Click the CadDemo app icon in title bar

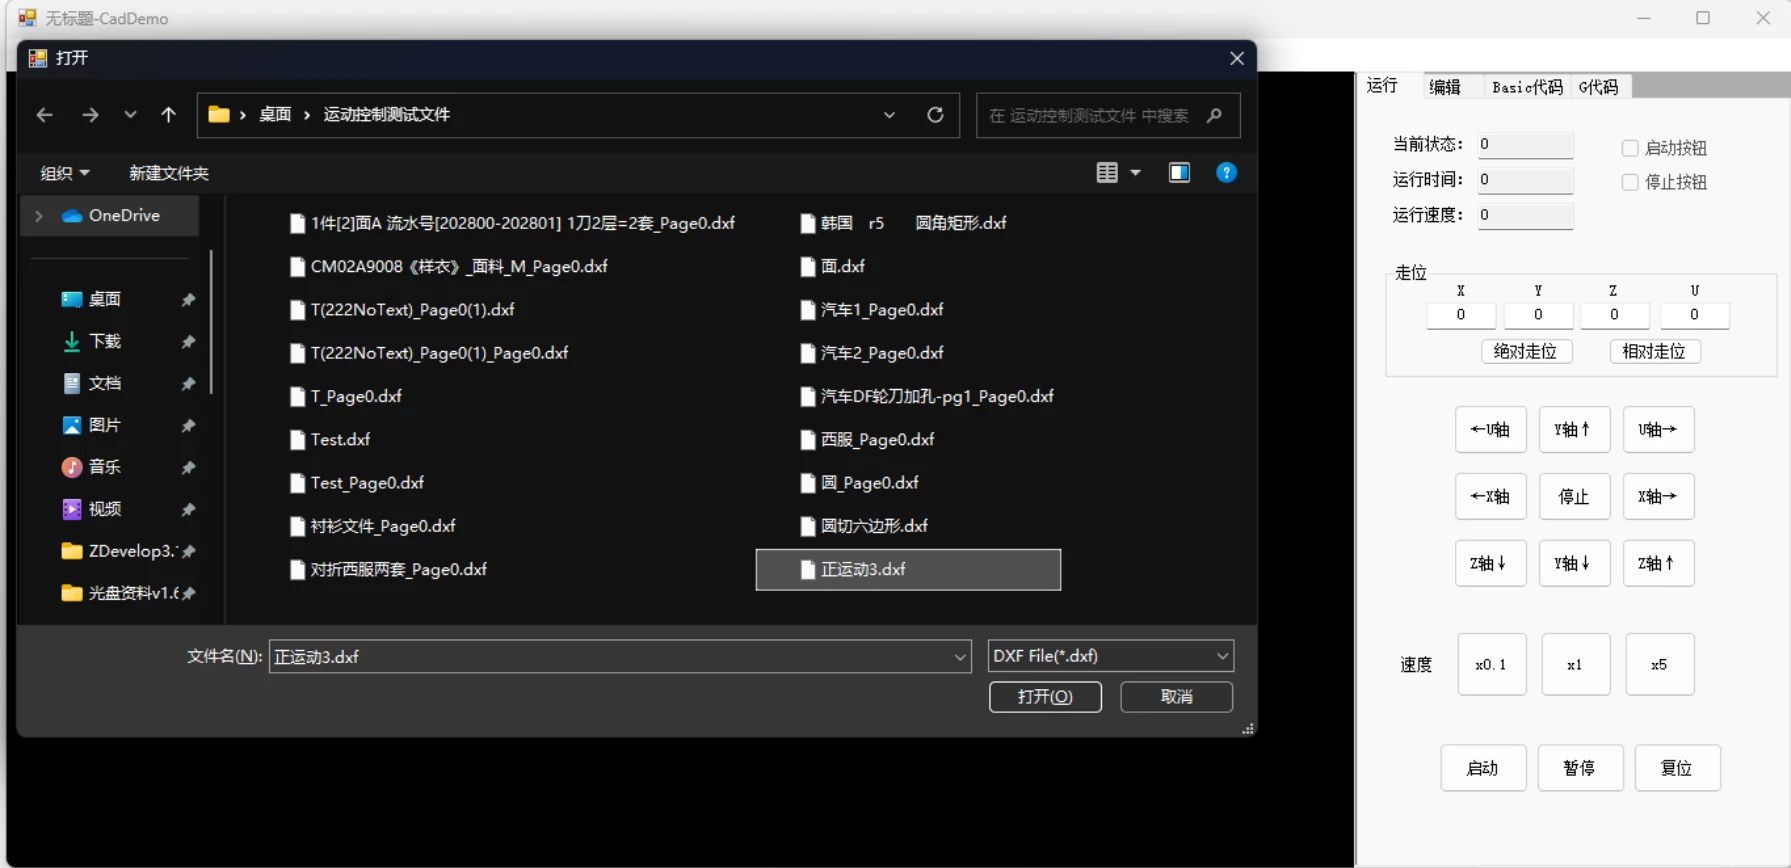27,18
